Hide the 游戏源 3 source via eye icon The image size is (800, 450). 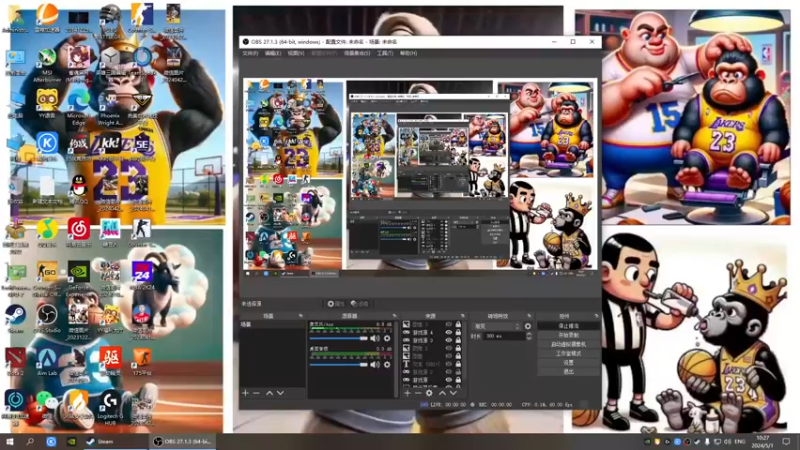(x=448, y=340)
